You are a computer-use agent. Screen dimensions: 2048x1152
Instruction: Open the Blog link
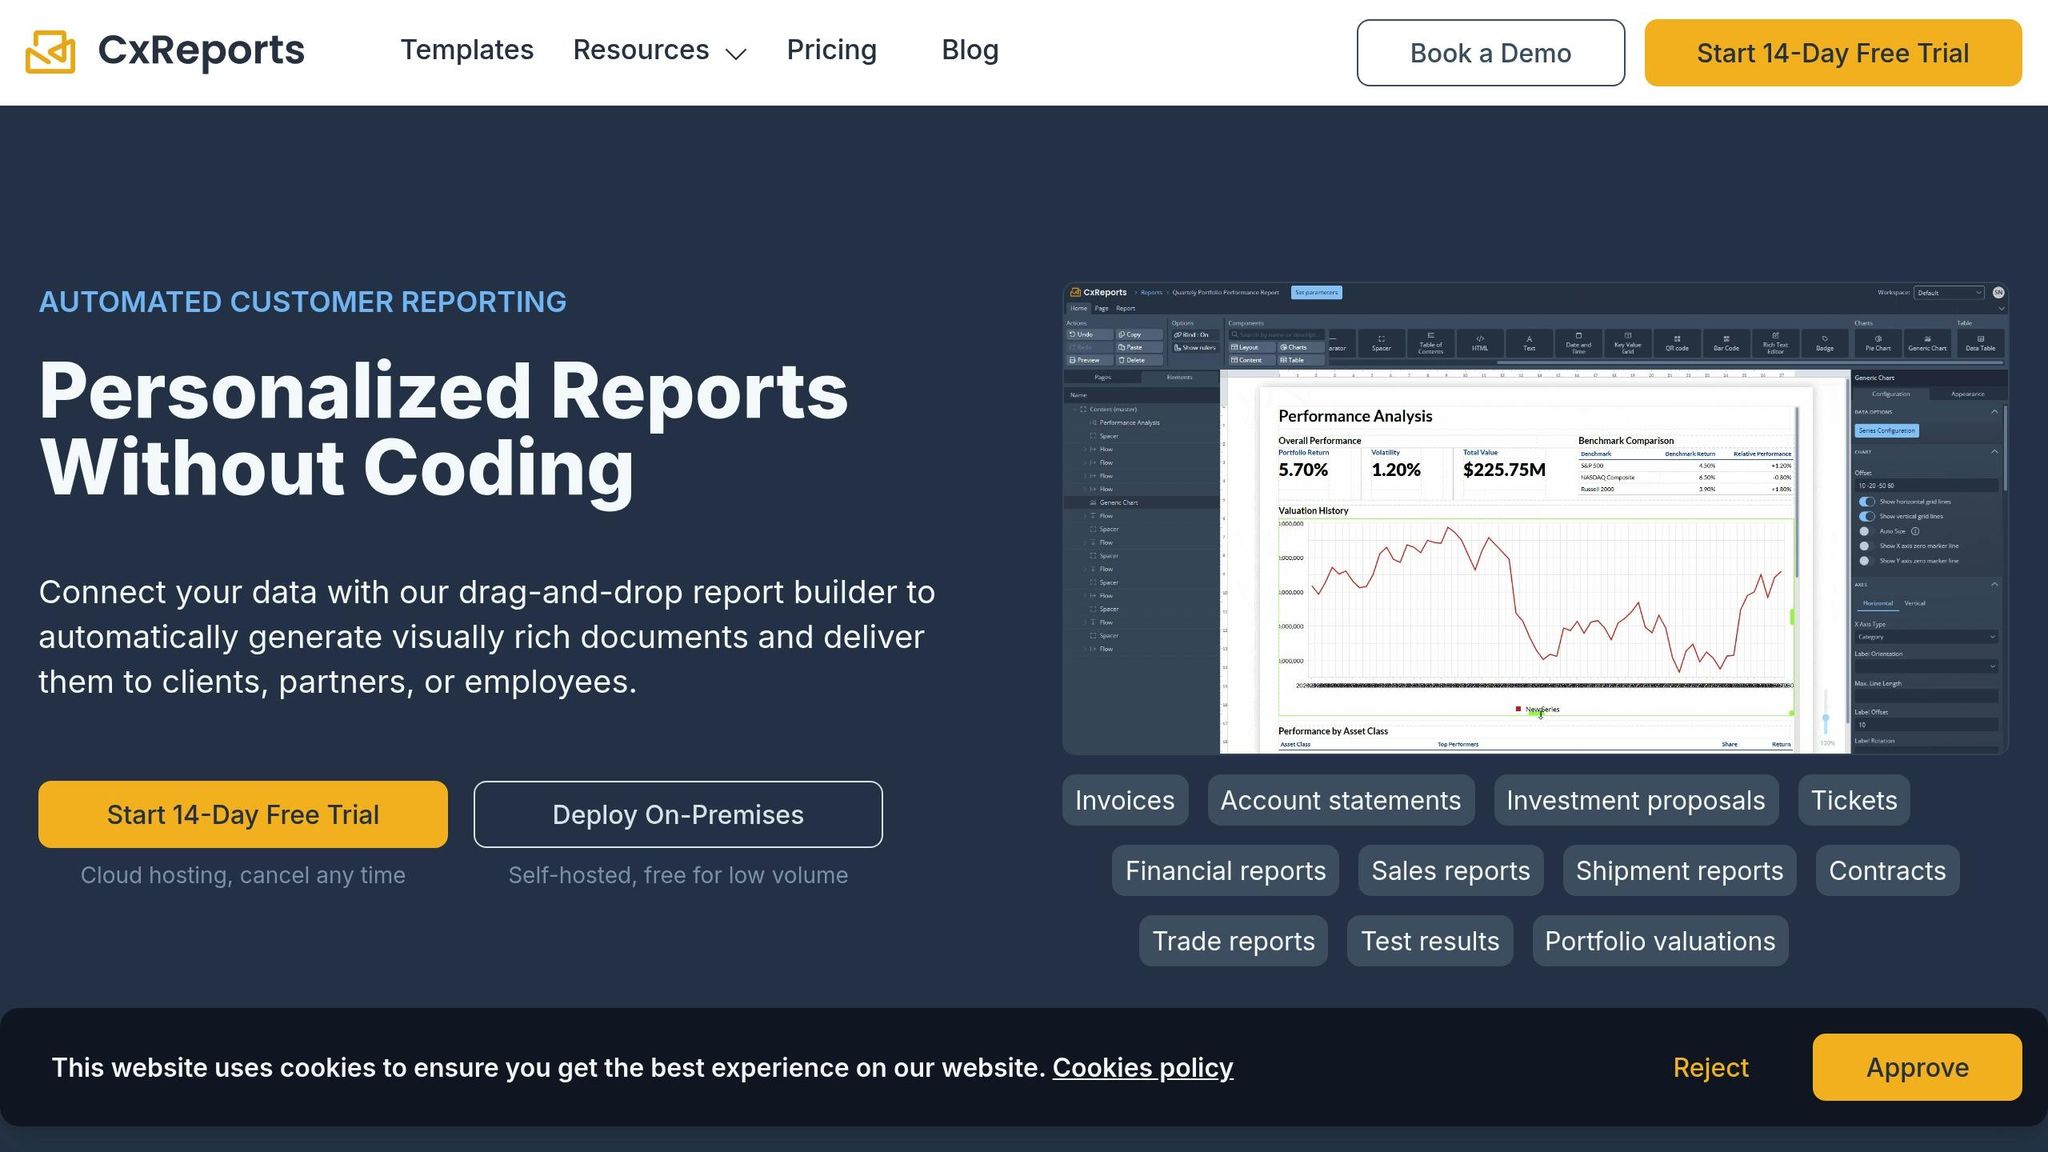[970, 50]
